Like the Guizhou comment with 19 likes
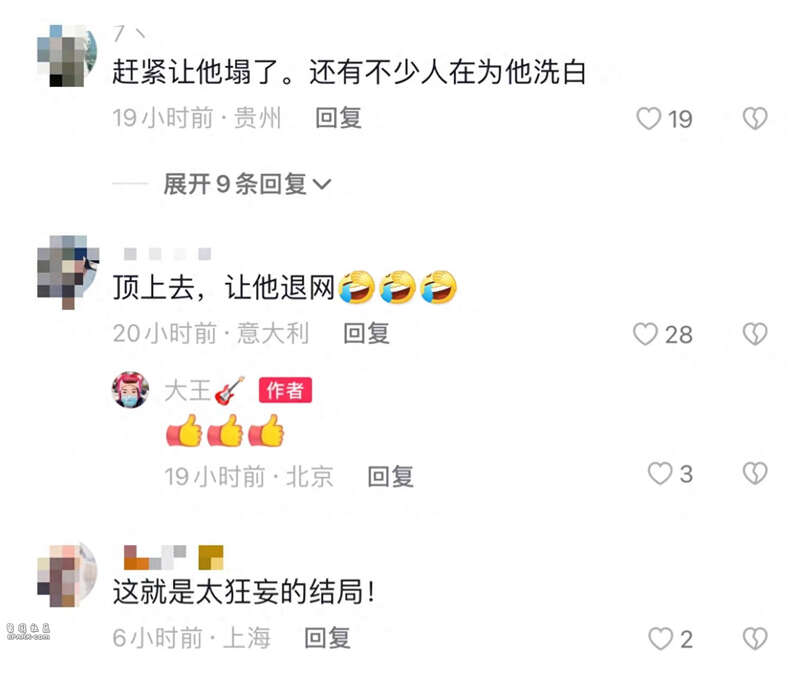 coord(649,118)
